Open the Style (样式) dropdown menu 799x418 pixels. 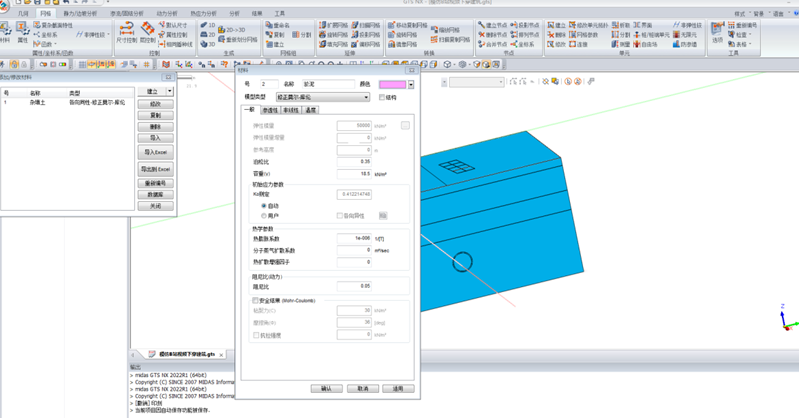pos(740,14)
